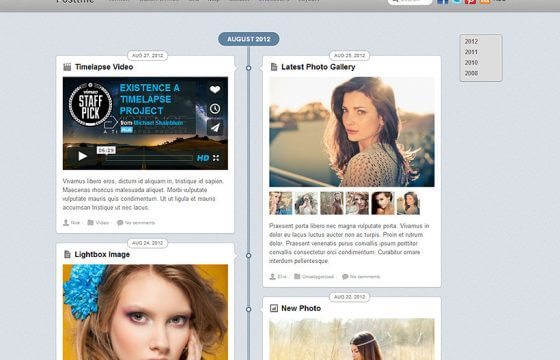Click the folder icon beside Video category
This screenshot has width=560, height=360.
90,222
